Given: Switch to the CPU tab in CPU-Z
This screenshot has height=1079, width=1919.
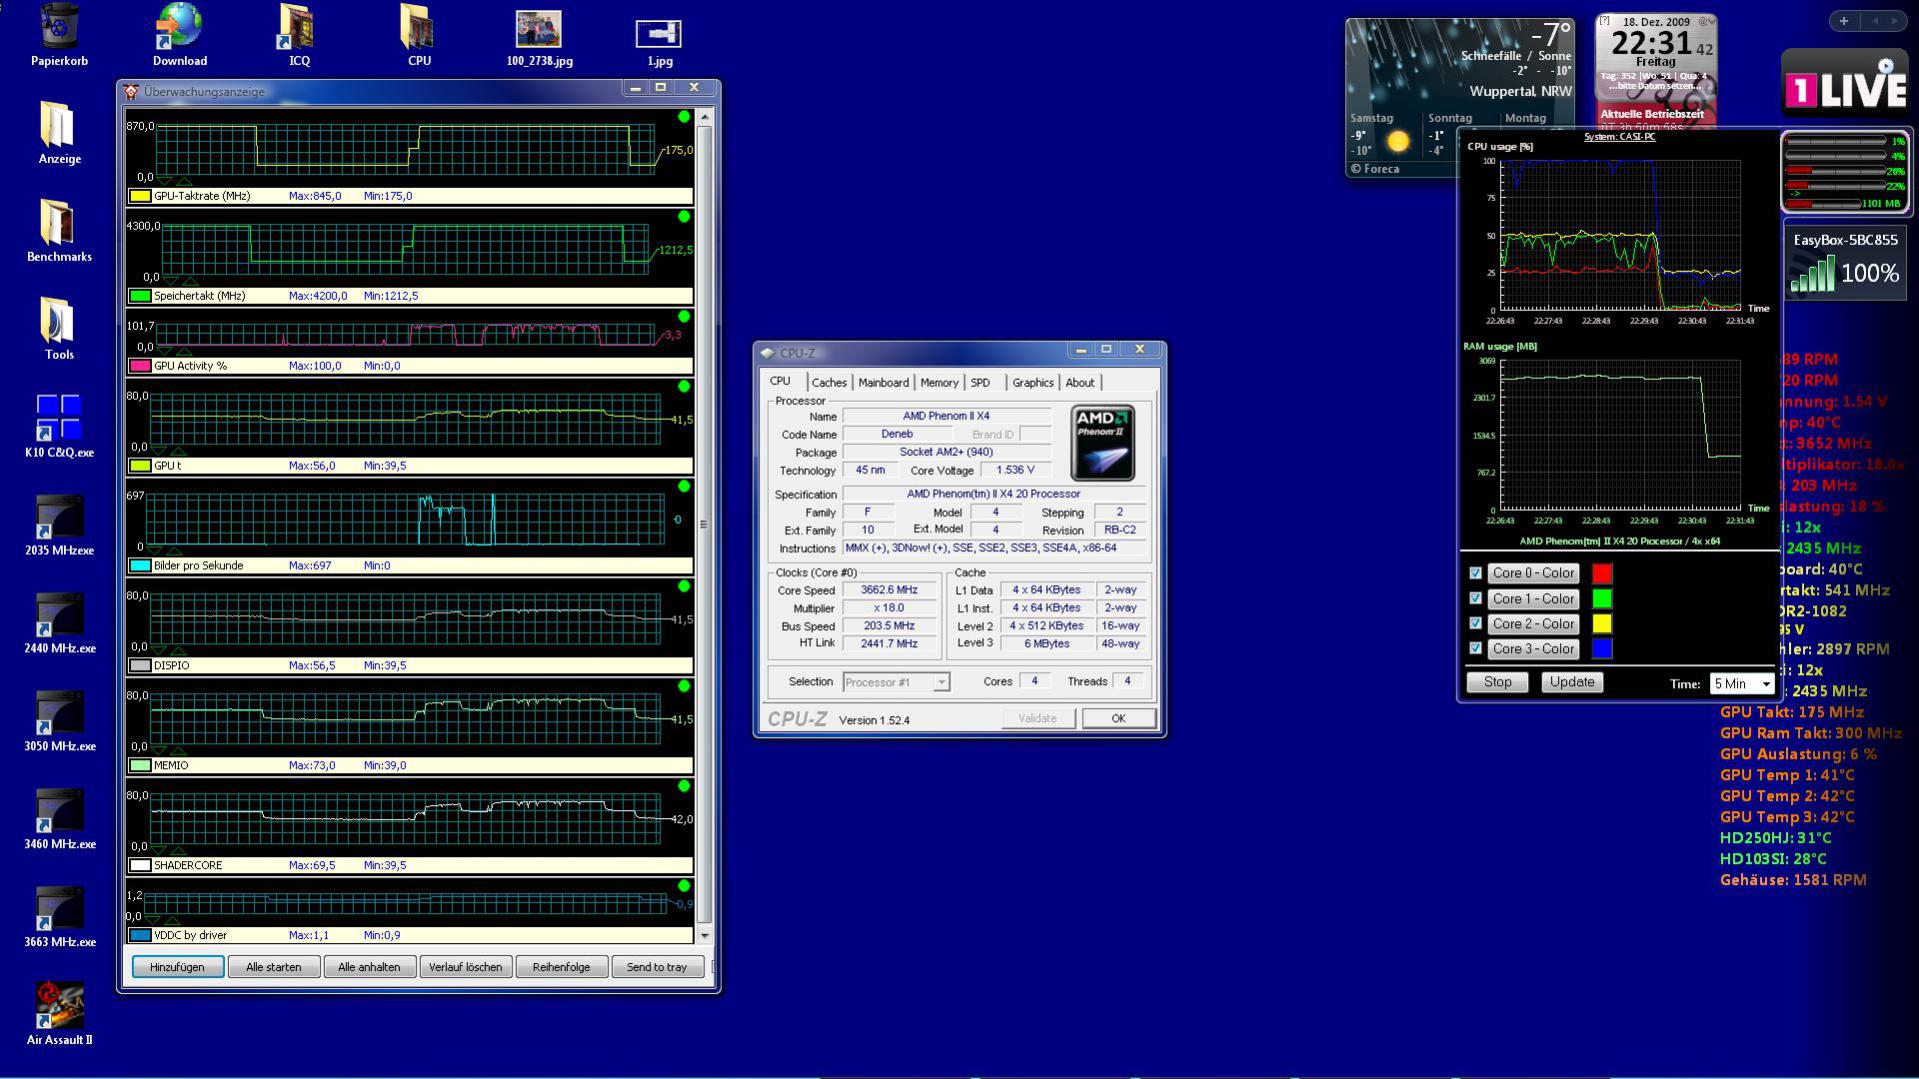Looking at the screenshot, I should (x=780, y=381).
